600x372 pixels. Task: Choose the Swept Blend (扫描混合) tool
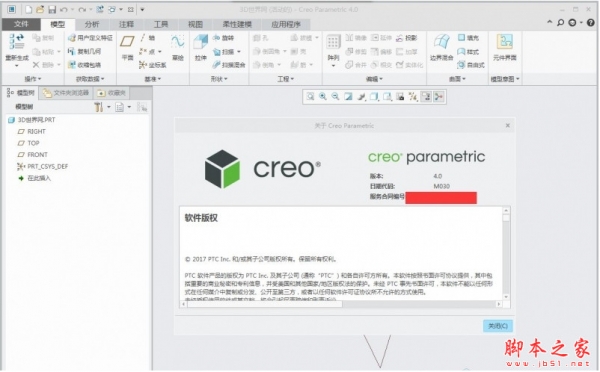click(x=229, y=65)
